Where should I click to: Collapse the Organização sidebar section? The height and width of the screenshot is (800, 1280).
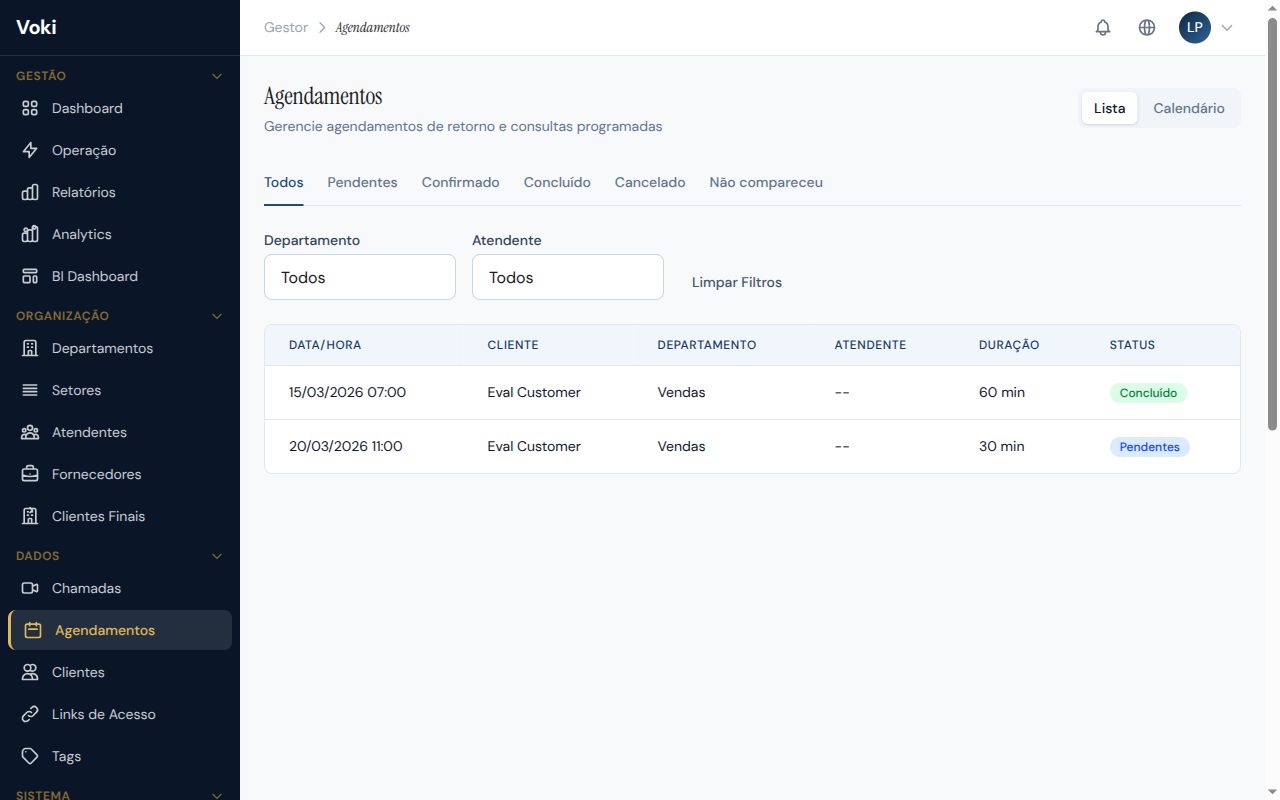pyautogui.click(x=217, y=316)
